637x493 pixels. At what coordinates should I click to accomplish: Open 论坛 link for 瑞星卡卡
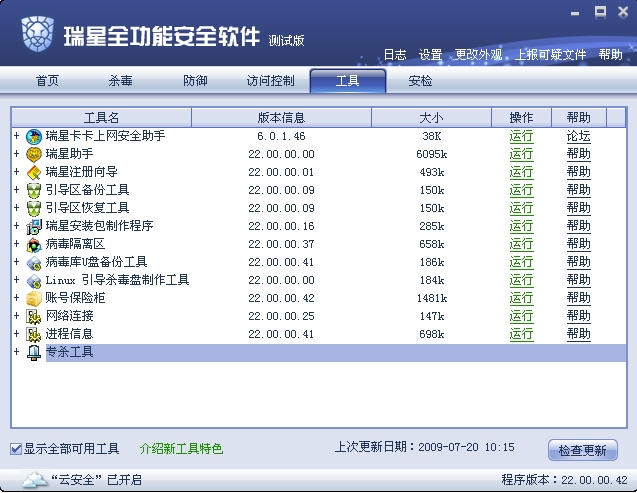pos(578,136)
